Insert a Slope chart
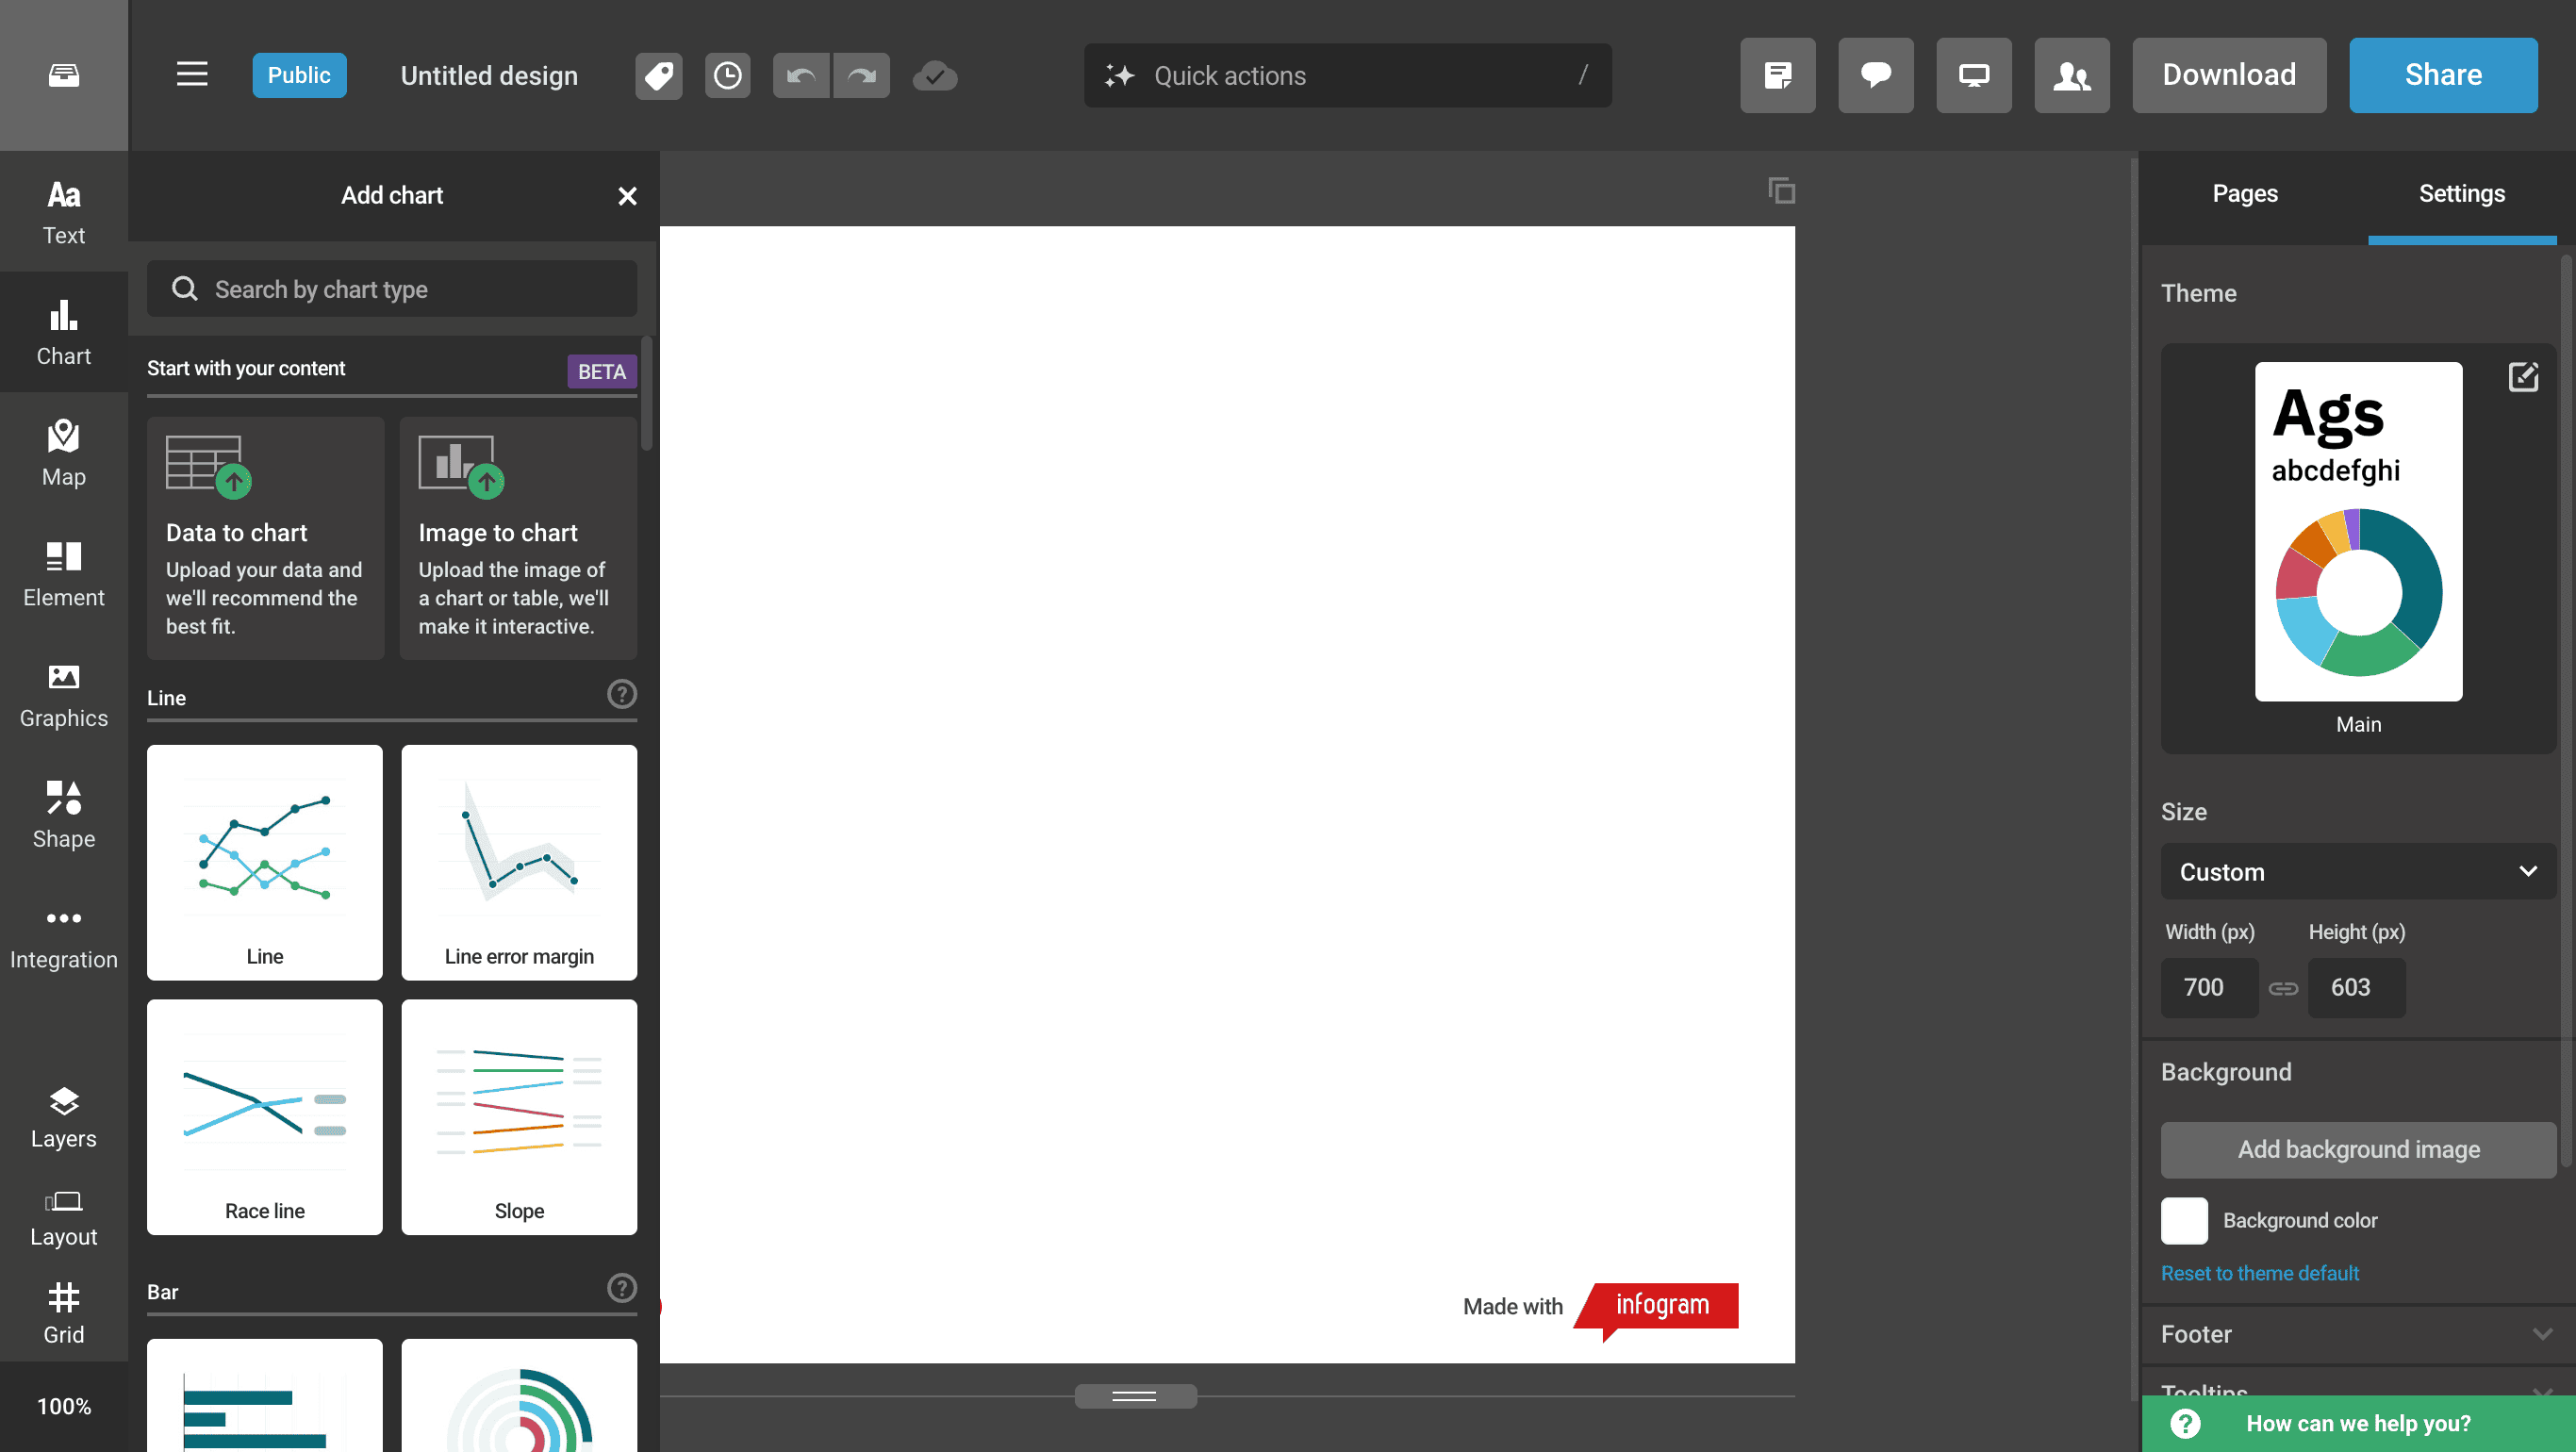The image size is (2576, 1452). [x=519, y=1117]
